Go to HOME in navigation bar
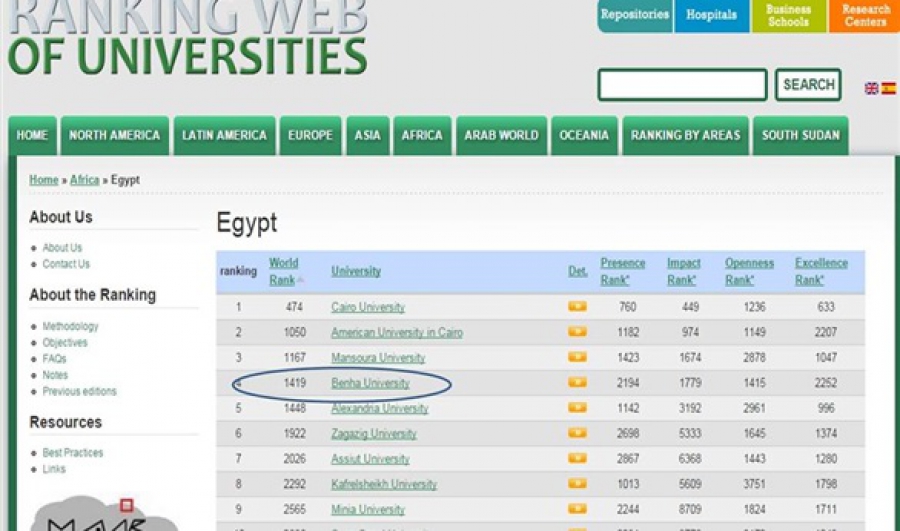Viewport: 900px width, 531px height. click(x=32, y=135)
